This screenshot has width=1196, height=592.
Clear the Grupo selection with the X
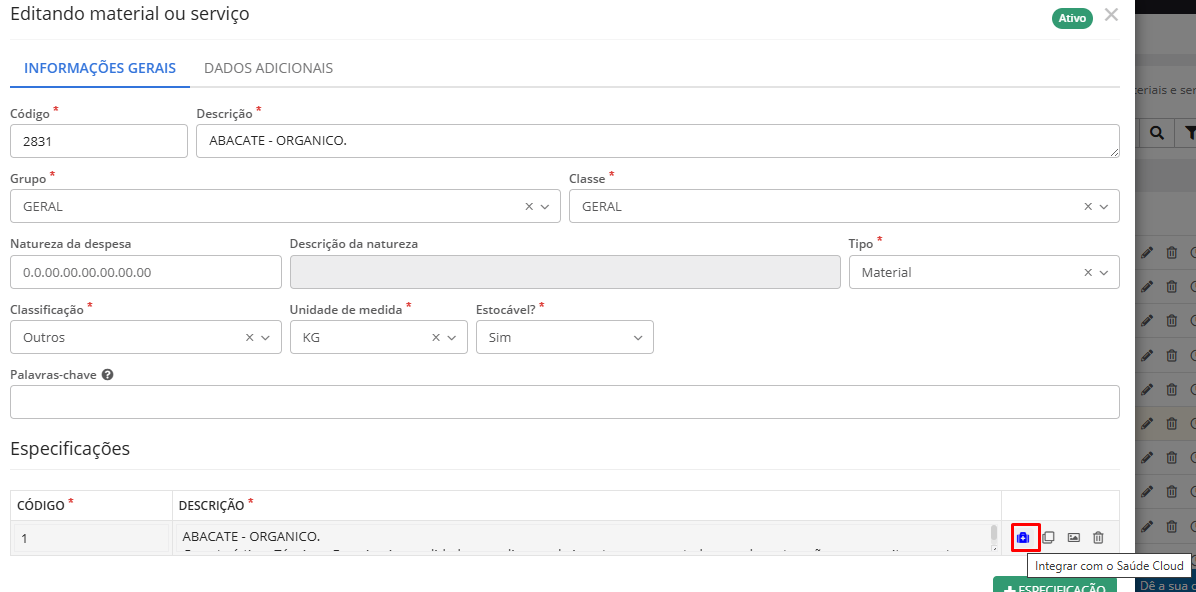[529, 207]
